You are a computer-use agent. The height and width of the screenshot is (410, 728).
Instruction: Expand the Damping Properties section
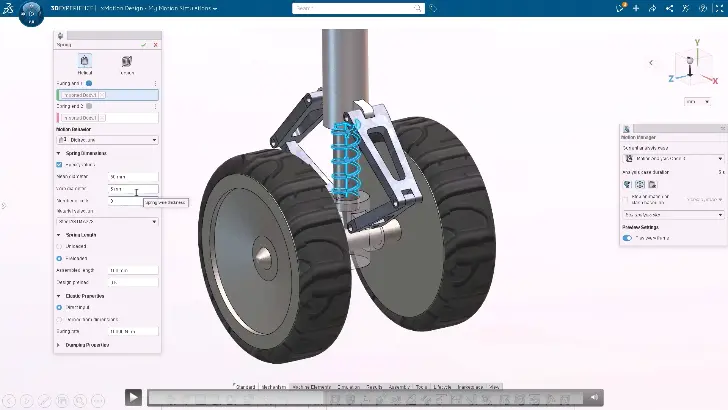pos(59,345)
